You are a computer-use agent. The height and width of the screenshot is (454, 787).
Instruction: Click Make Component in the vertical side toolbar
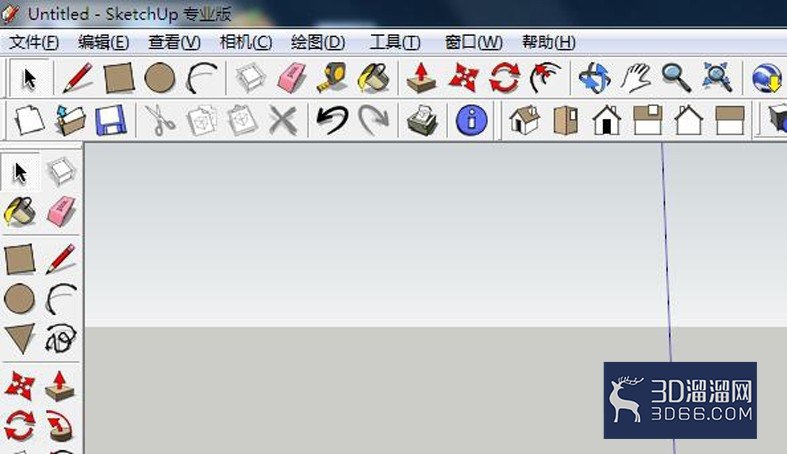tap(61, 171)
